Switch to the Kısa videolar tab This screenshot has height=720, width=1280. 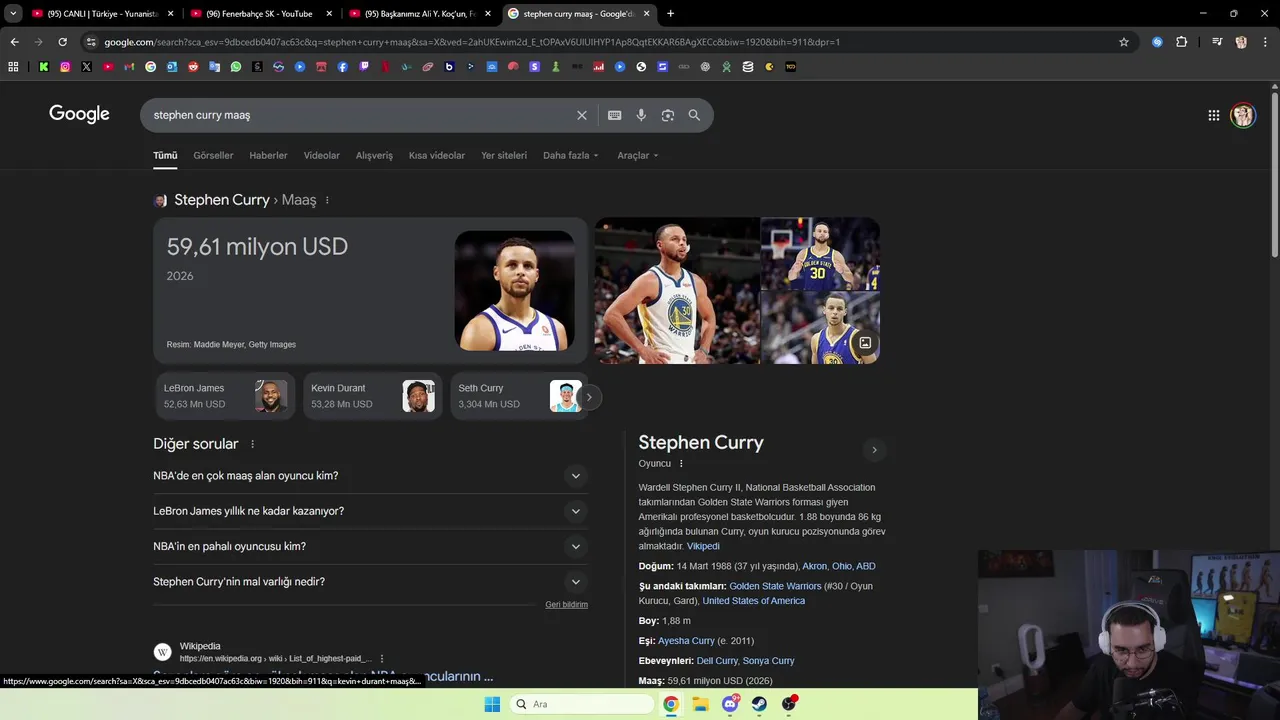pyautogui.click(x=437, y=155)
